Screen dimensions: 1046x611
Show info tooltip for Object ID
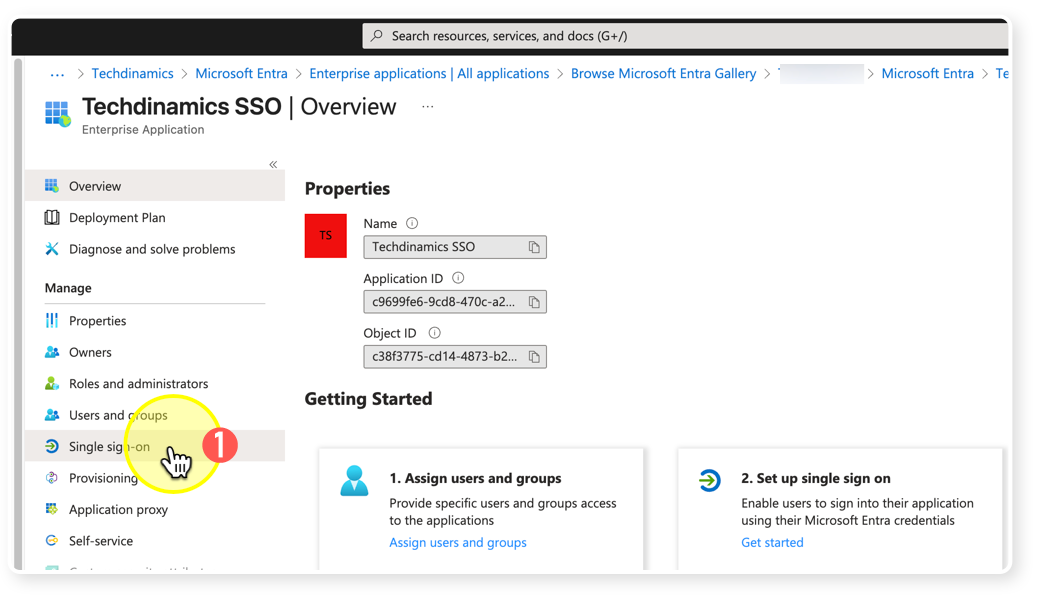[434, 333]
